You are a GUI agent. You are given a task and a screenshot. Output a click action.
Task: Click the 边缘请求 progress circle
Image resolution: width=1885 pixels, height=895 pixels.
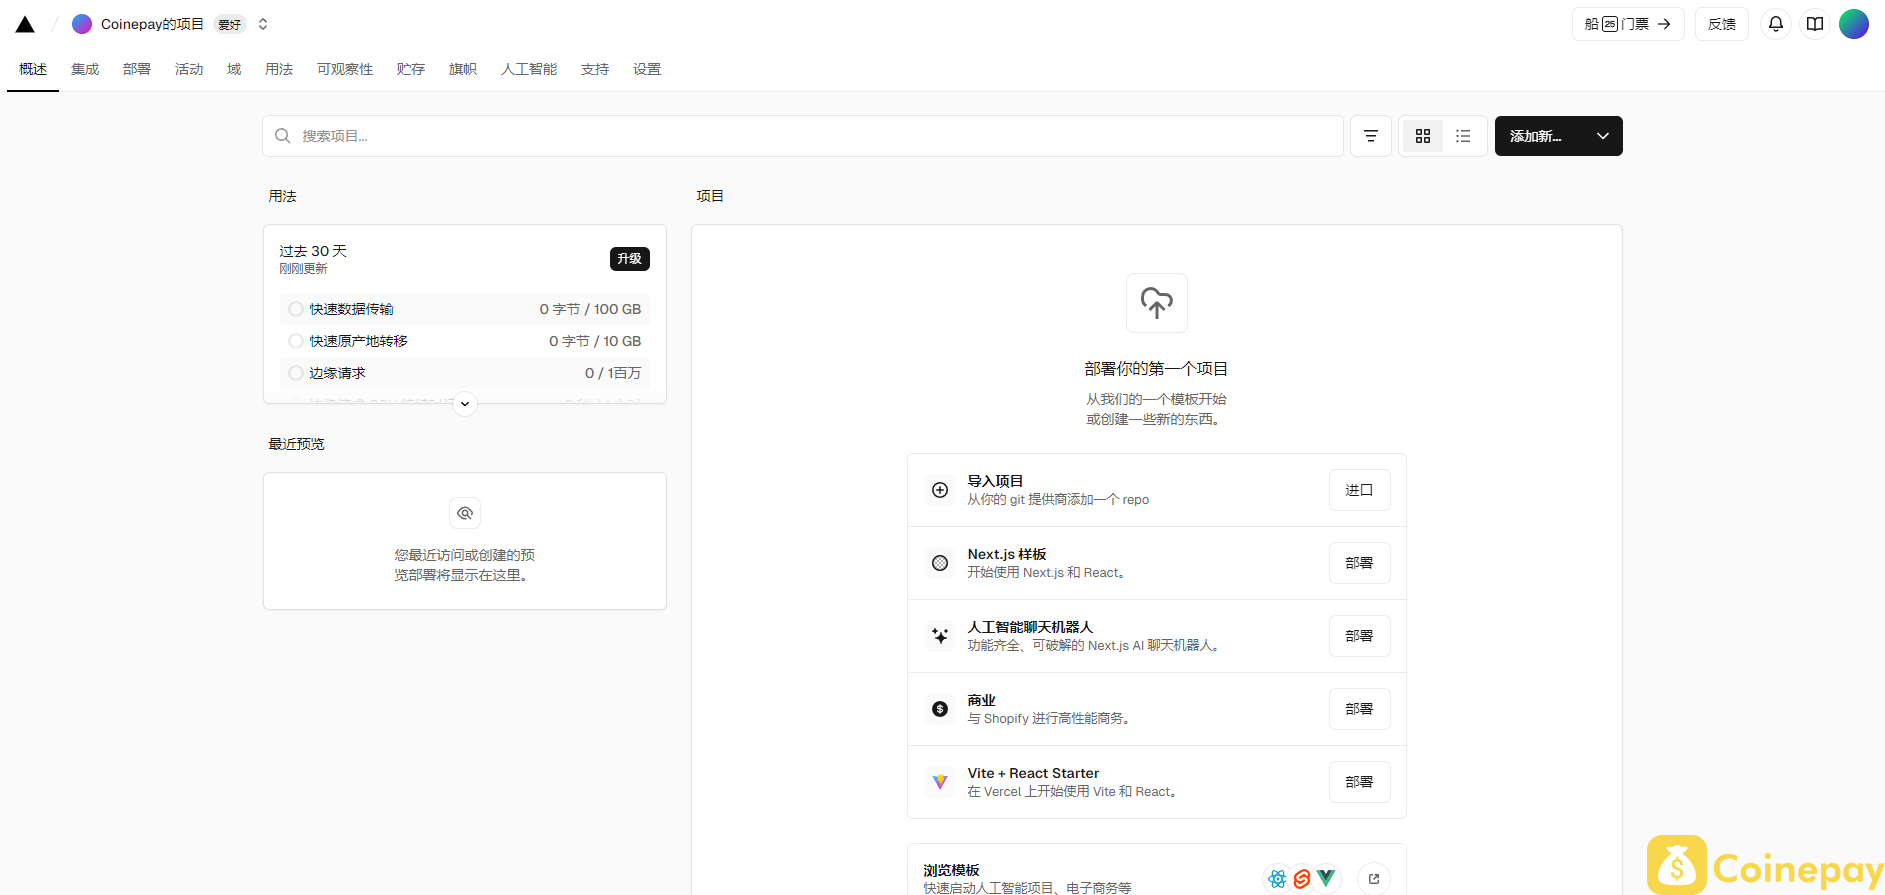tap(296, 373)
